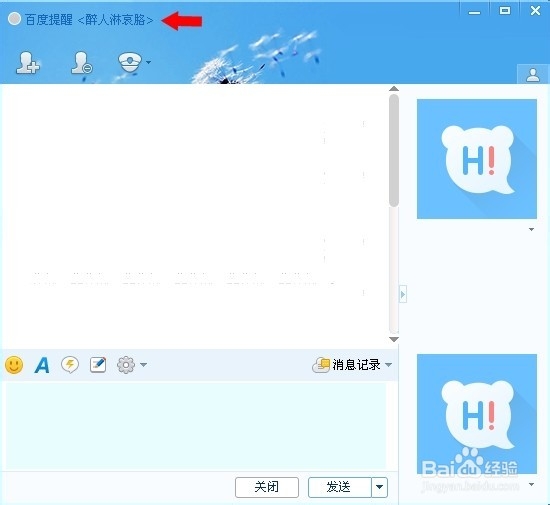Click the grey status circle beside 百度提醒
550x505 pixels.
[x=14, y=19]
